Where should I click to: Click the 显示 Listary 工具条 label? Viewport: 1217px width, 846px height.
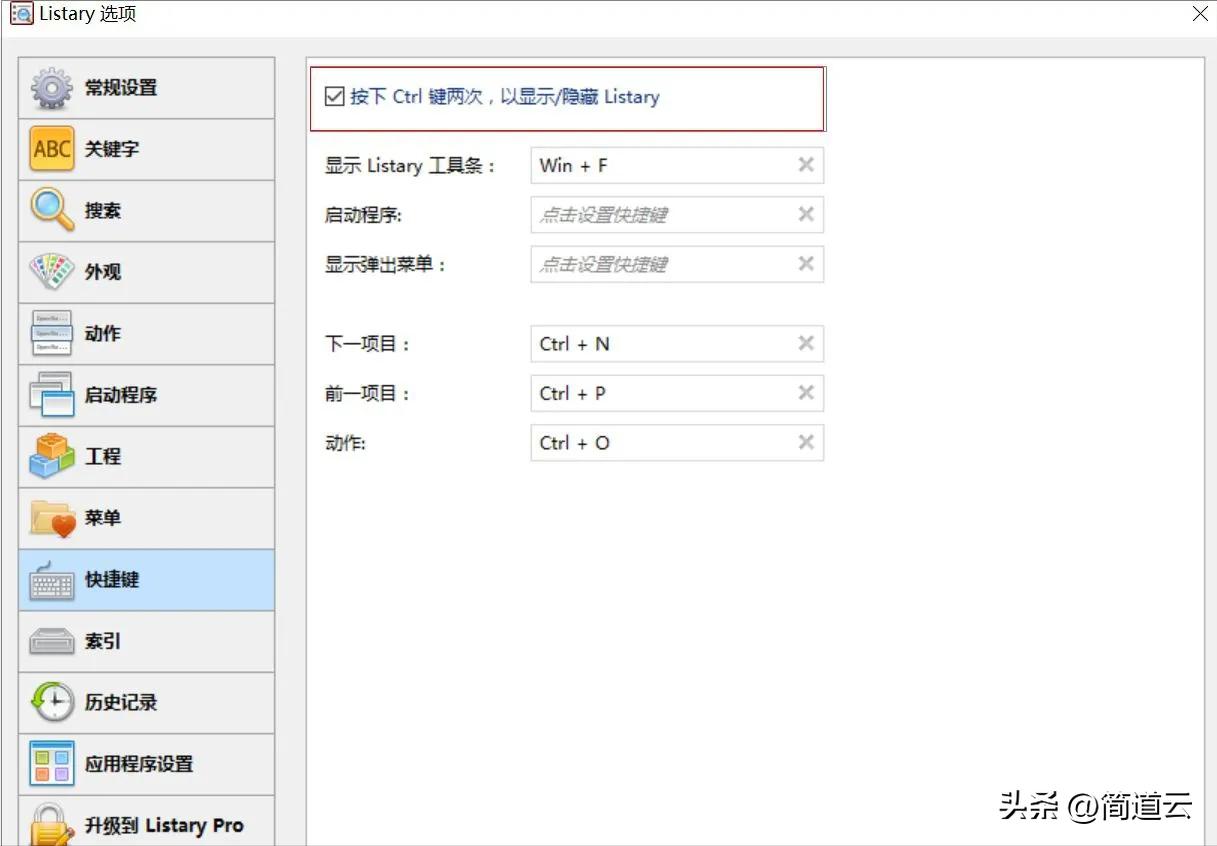click(410, 166)
